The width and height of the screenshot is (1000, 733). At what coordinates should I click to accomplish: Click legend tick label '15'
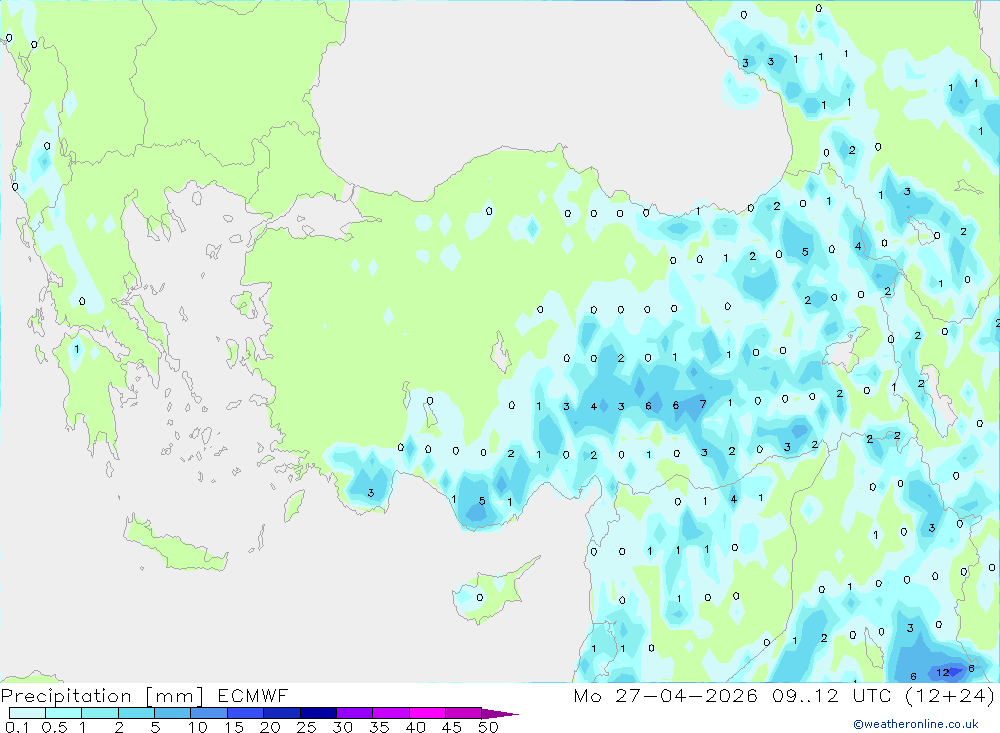point(233,727)
